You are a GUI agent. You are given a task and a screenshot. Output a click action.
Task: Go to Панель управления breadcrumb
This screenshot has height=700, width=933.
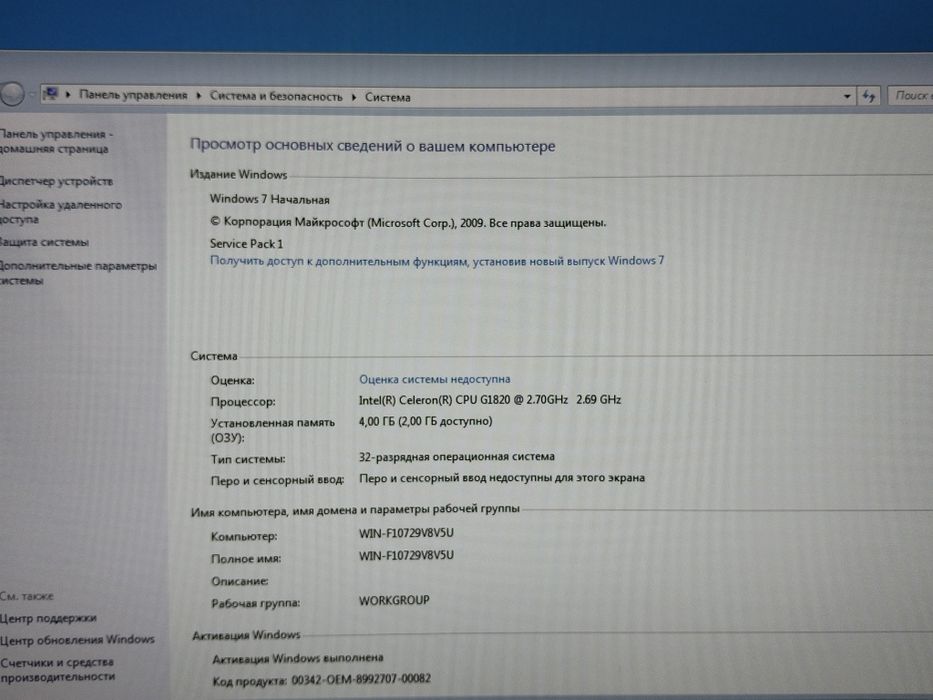133,95
